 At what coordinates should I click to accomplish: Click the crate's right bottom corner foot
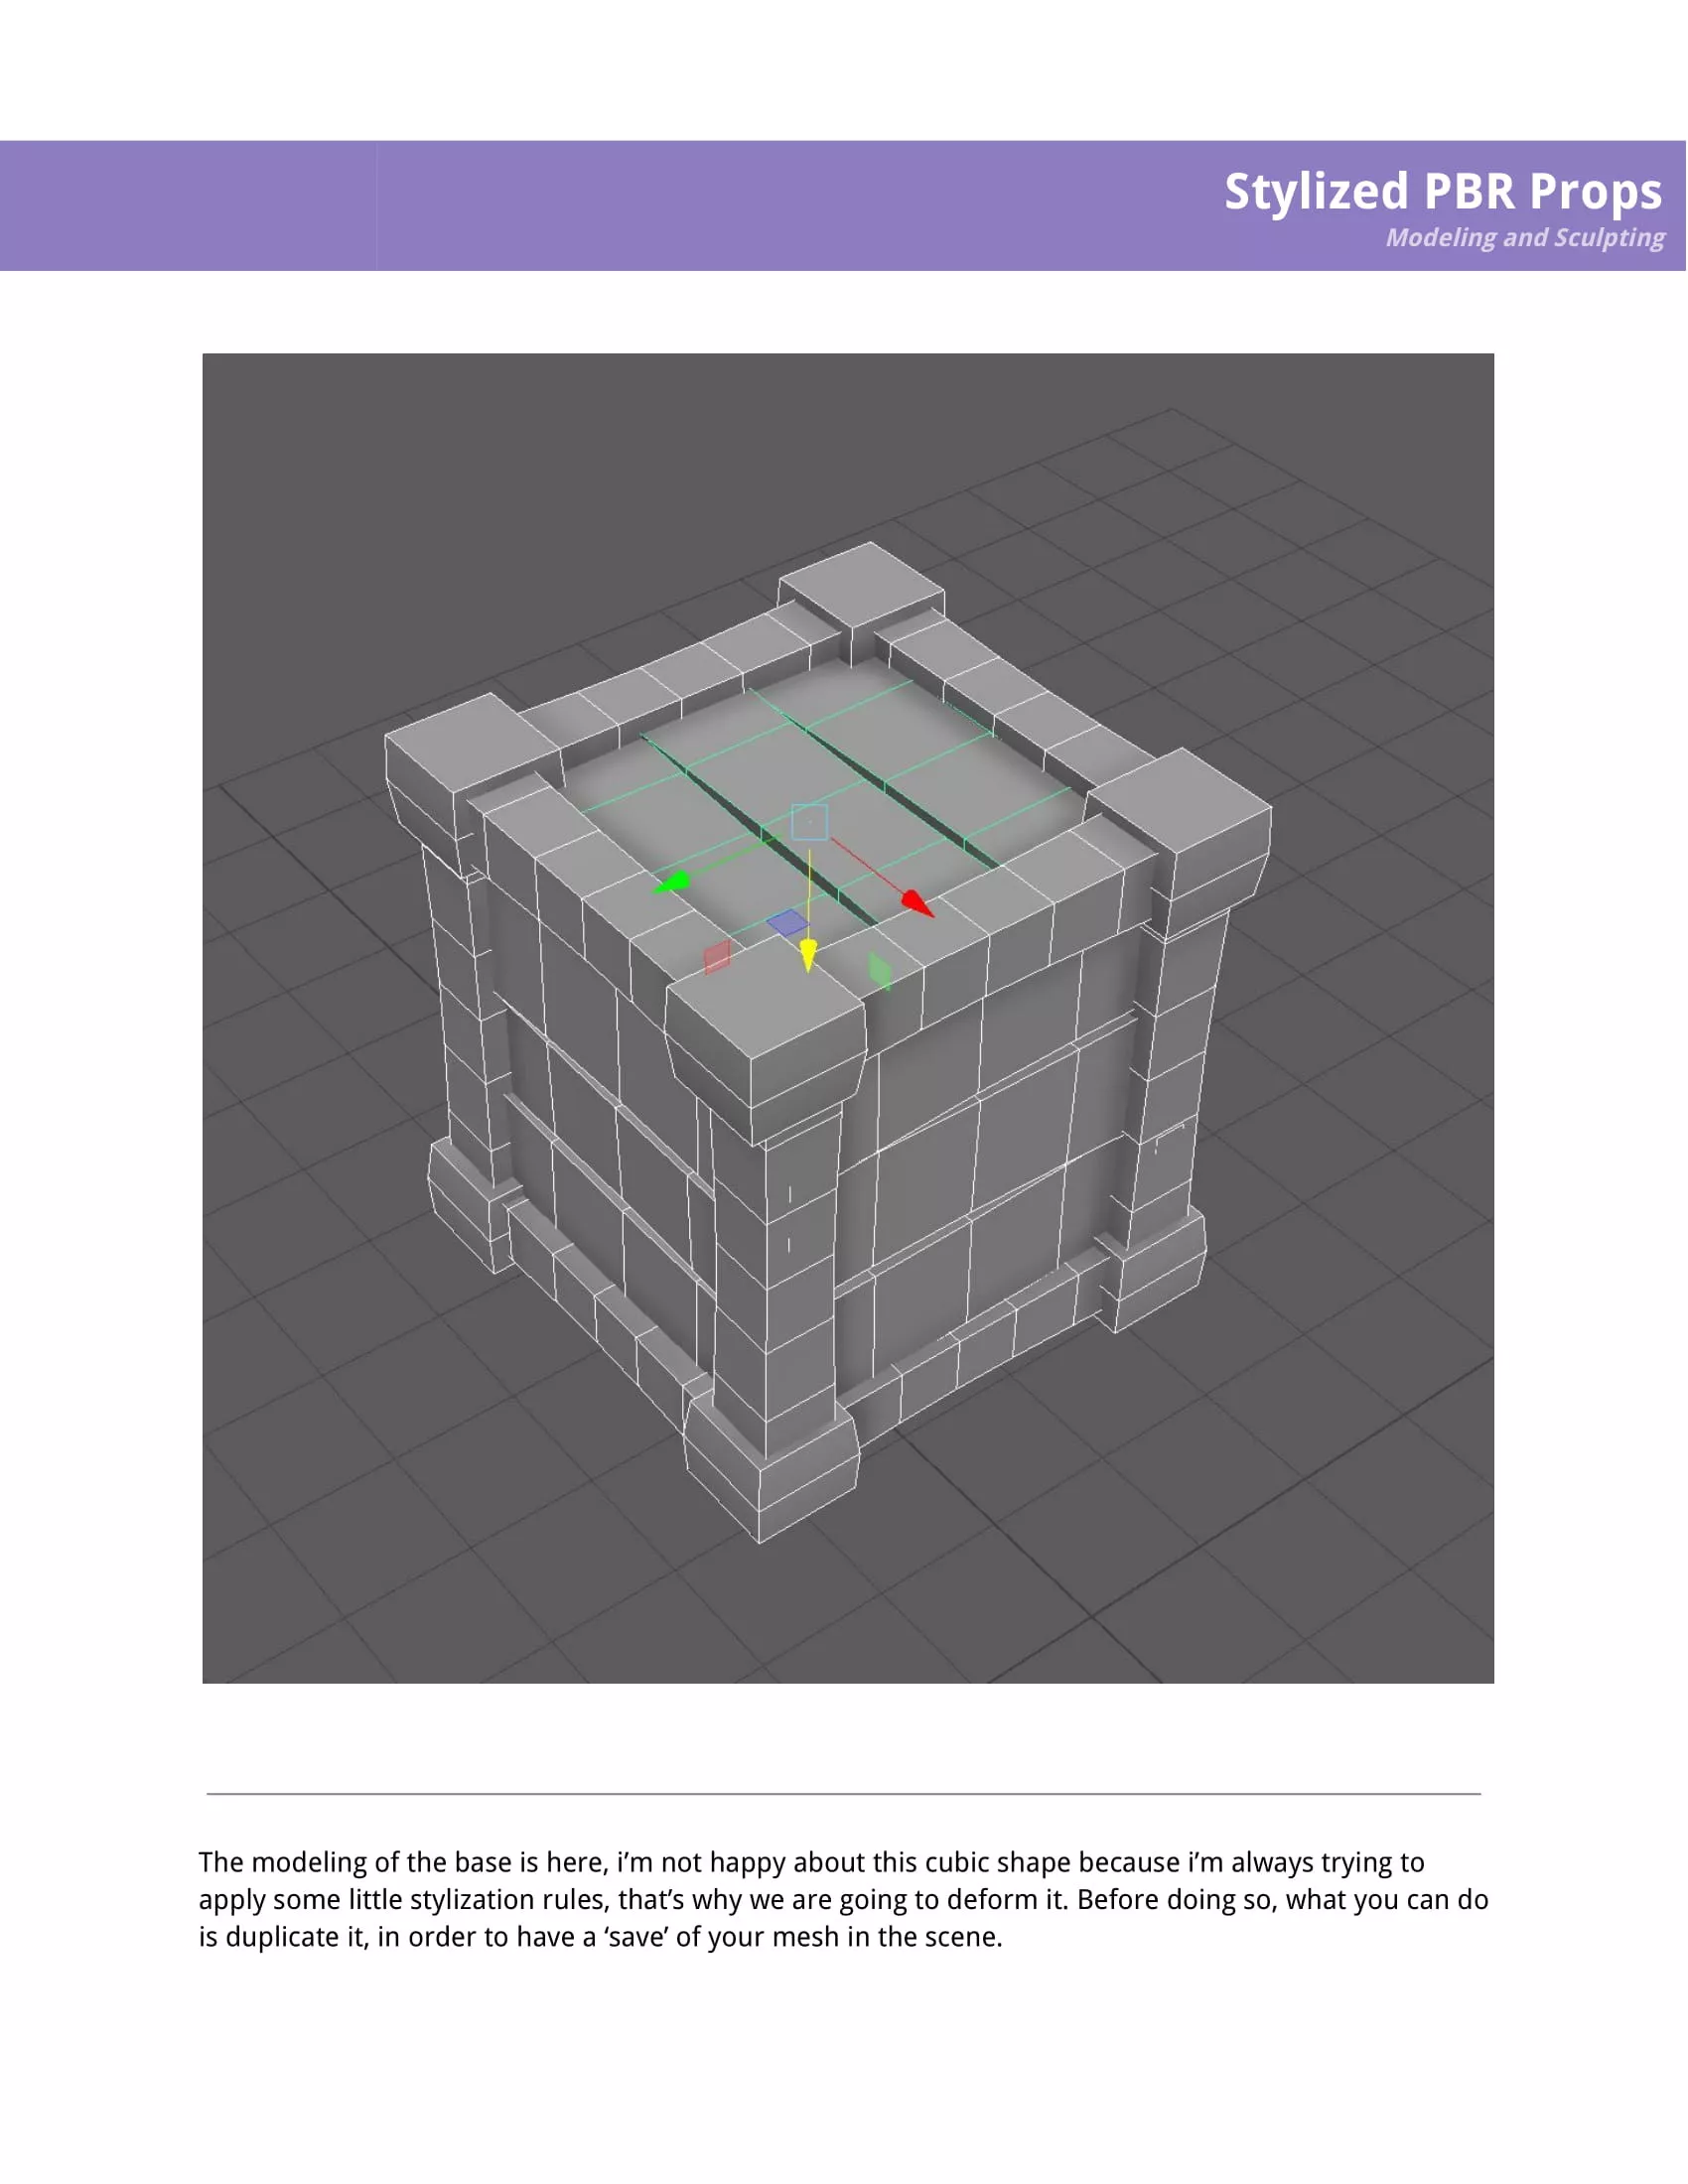click(x=1158, y=1268)
